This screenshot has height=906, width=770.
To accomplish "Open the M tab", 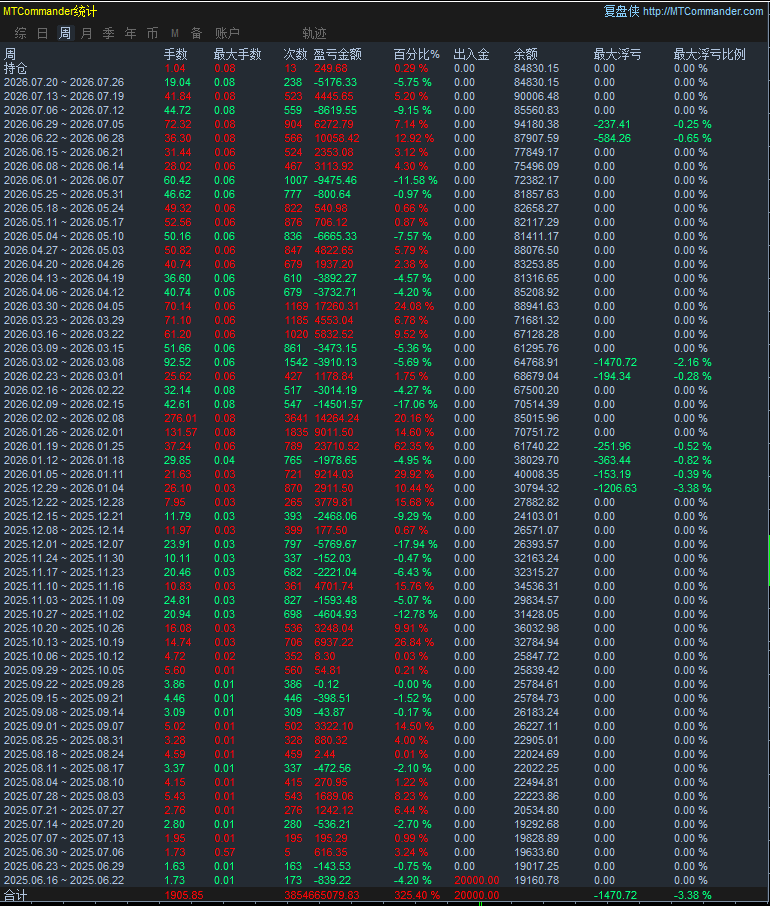I will (x=174, y=34).
